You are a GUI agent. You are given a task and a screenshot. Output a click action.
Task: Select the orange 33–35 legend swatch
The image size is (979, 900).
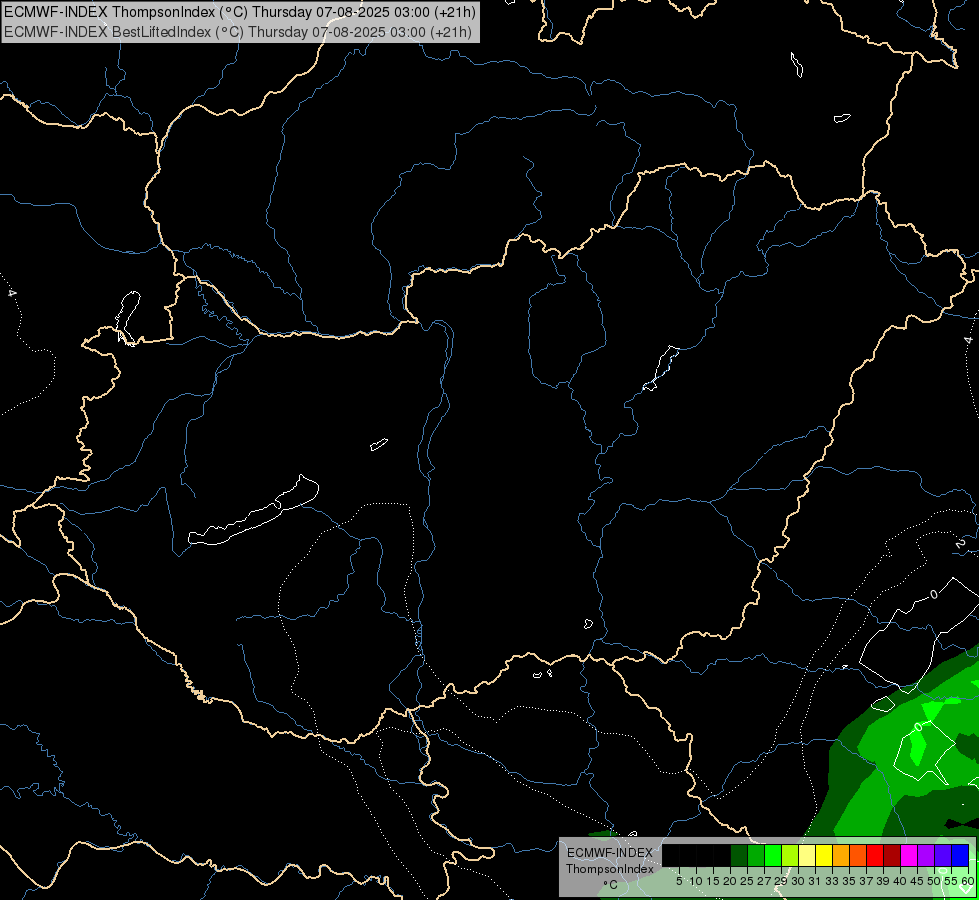click(841, 855)
